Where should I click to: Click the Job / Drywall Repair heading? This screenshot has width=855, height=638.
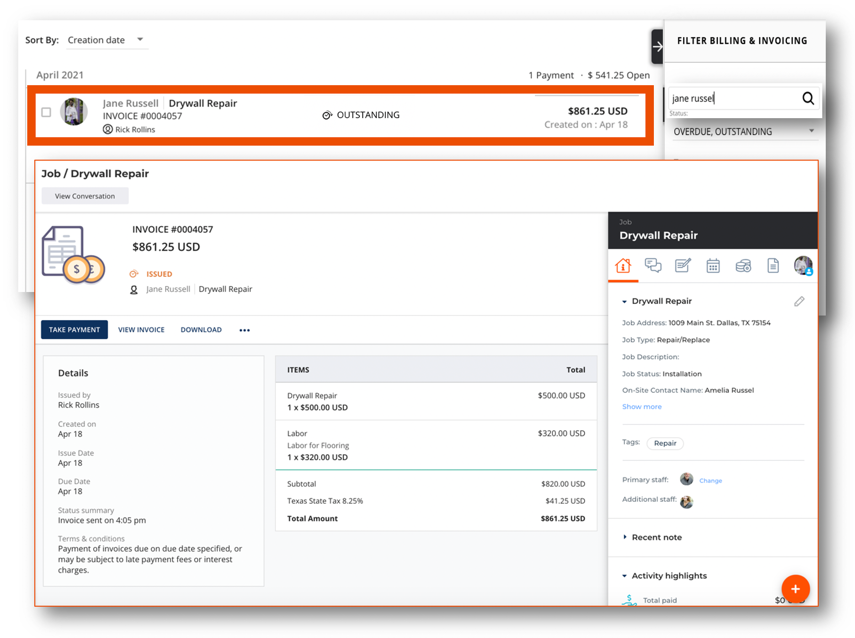click(95, 173)
